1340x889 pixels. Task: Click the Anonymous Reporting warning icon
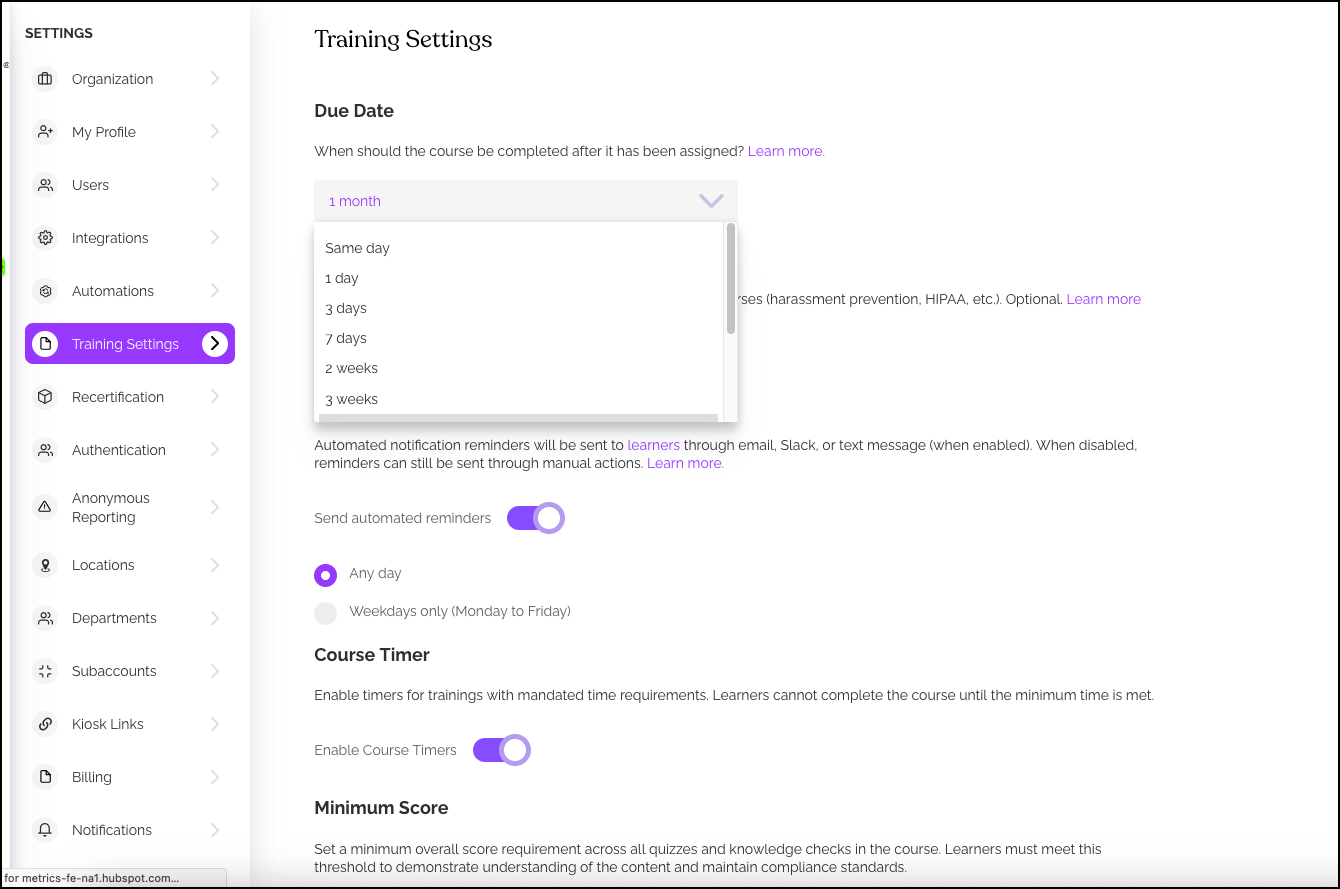coord(45,507)
